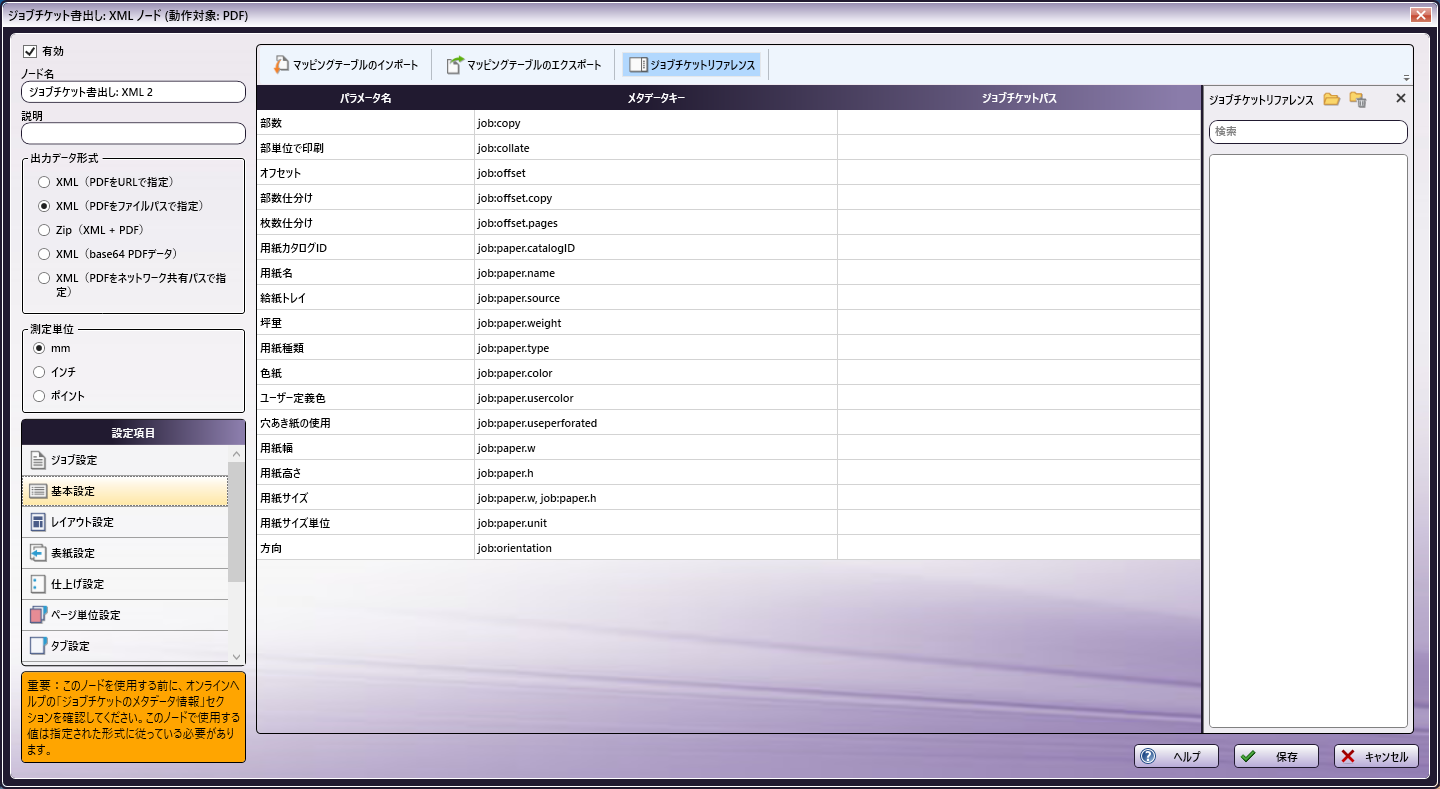Click the マッピングテーブルのエクスポート icon
Image resolution: width=1440 pixels, height=789 pixels.
pyautogui.click(x=454, y=65)
